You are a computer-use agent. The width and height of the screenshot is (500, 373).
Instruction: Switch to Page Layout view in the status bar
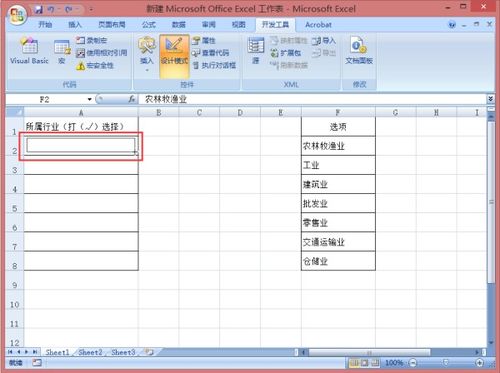(364, 362)
